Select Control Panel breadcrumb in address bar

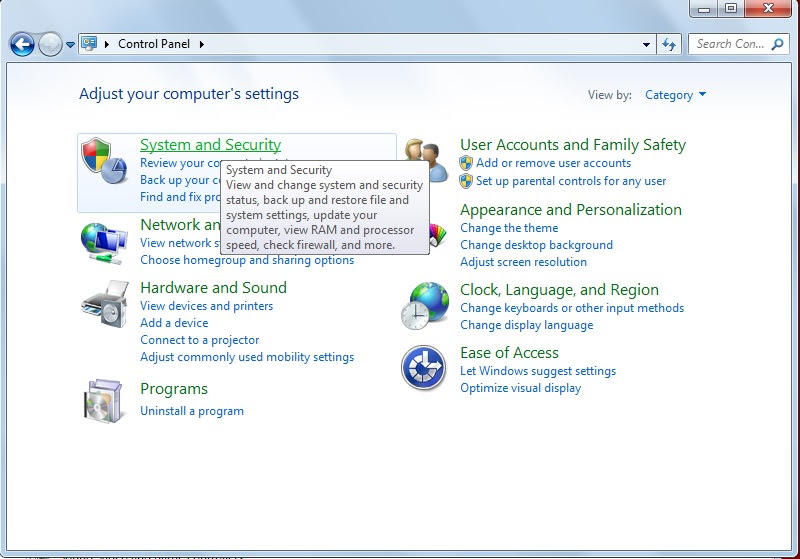tap(154, 44)
